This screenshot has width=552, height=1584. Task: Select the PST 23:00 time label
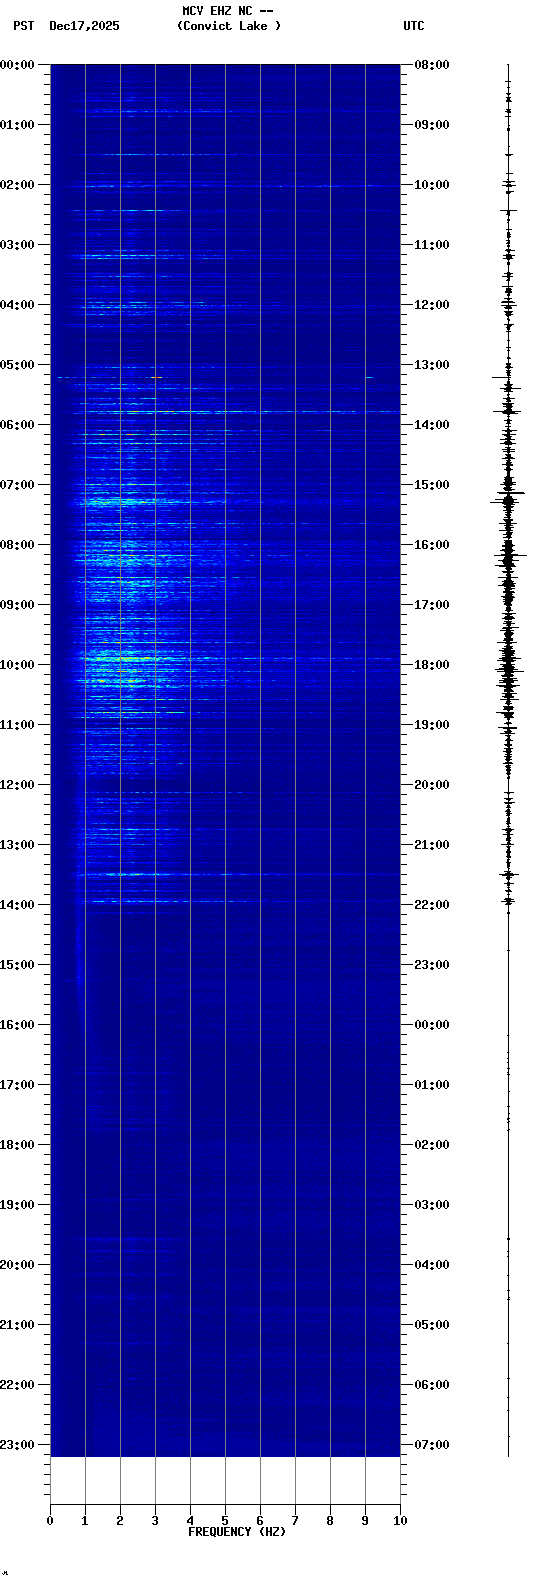[x=18, y=1445]
